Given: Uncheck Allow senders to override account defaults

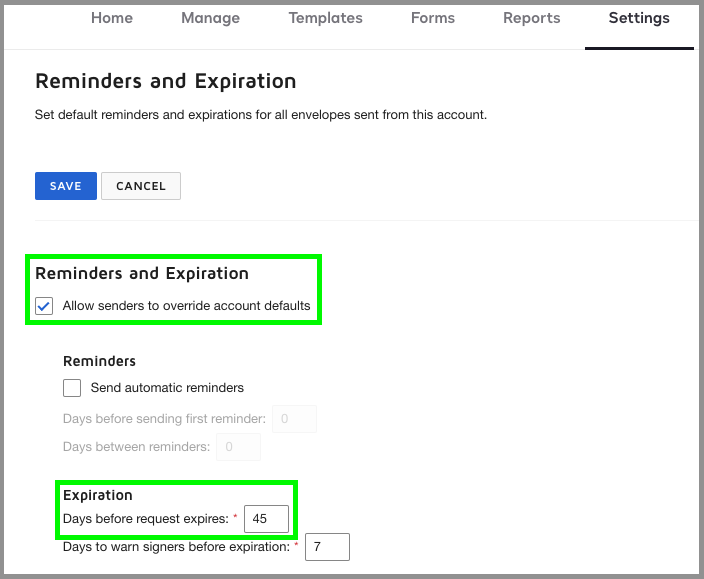Looking at the screenshot, I should 44,306.
